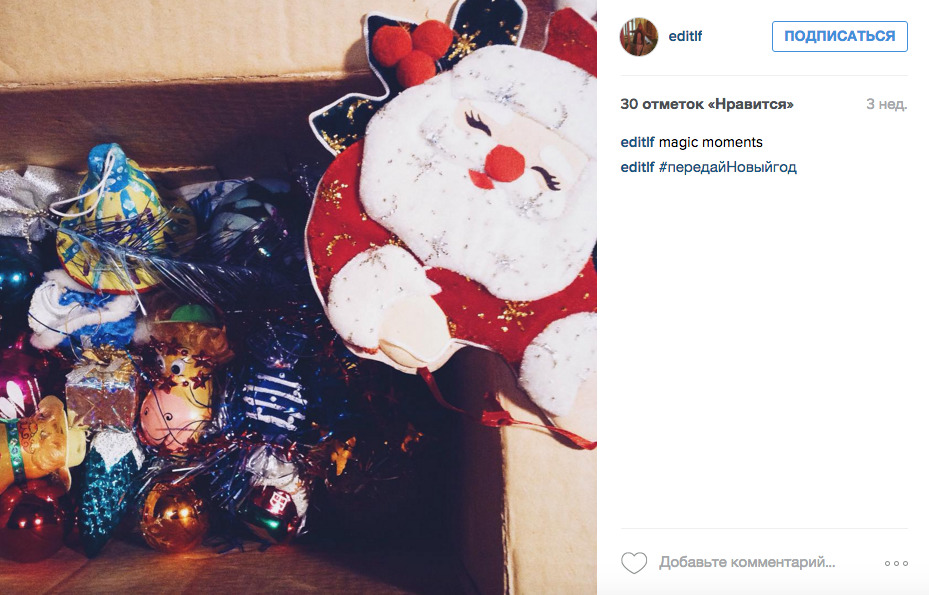This screenshot has width=929, height=595.
Task: Open editlf's round profile avatar
Action: (639, 37)
